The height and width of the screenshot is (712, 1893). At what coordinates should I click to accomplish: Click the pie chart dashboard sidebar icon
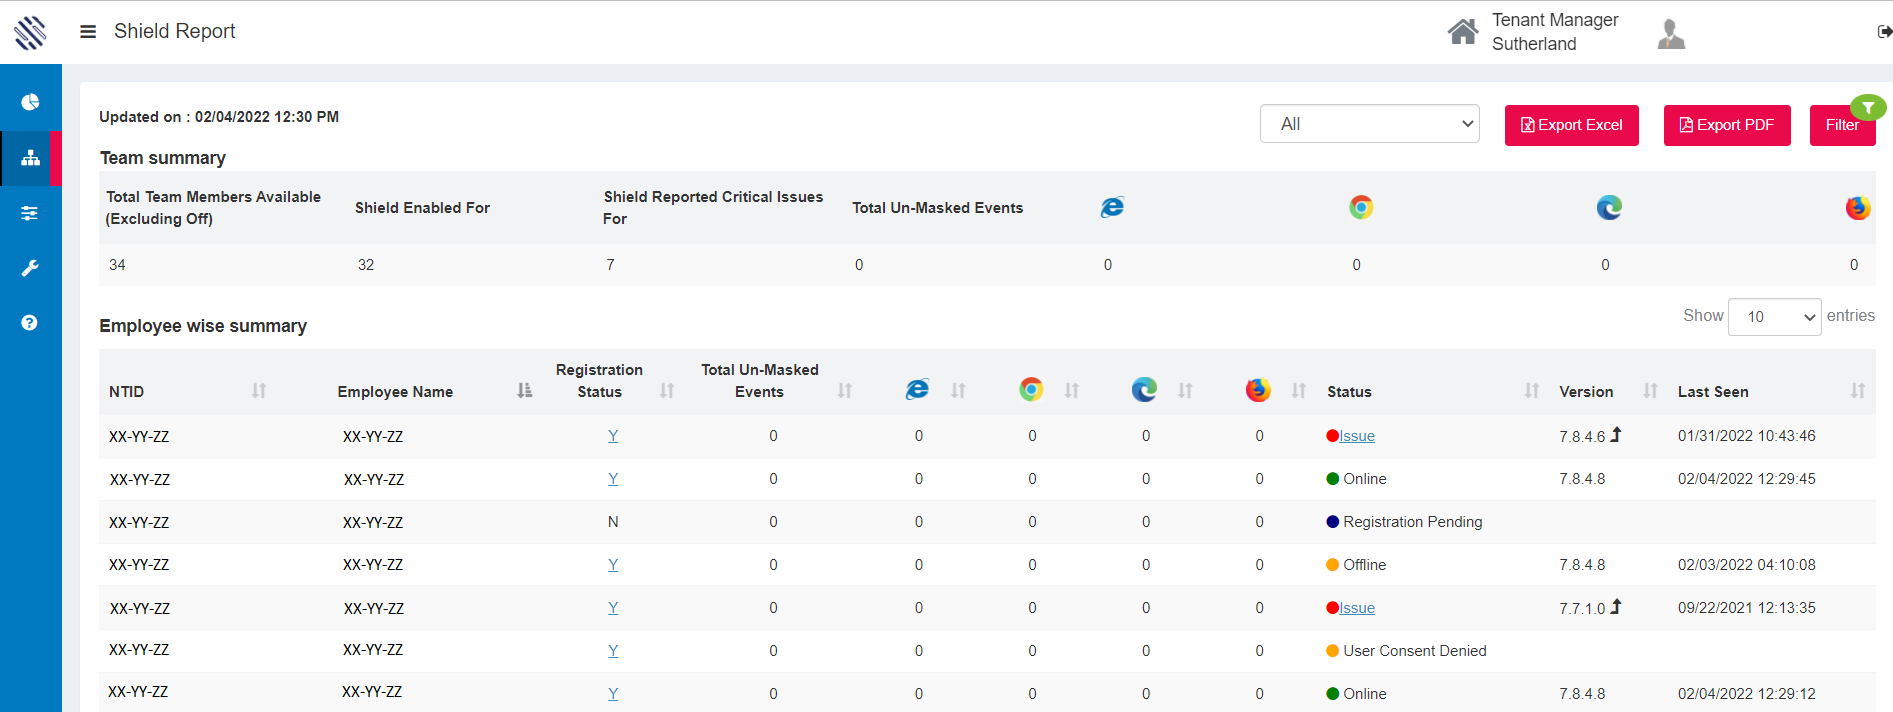pos(30,103)
